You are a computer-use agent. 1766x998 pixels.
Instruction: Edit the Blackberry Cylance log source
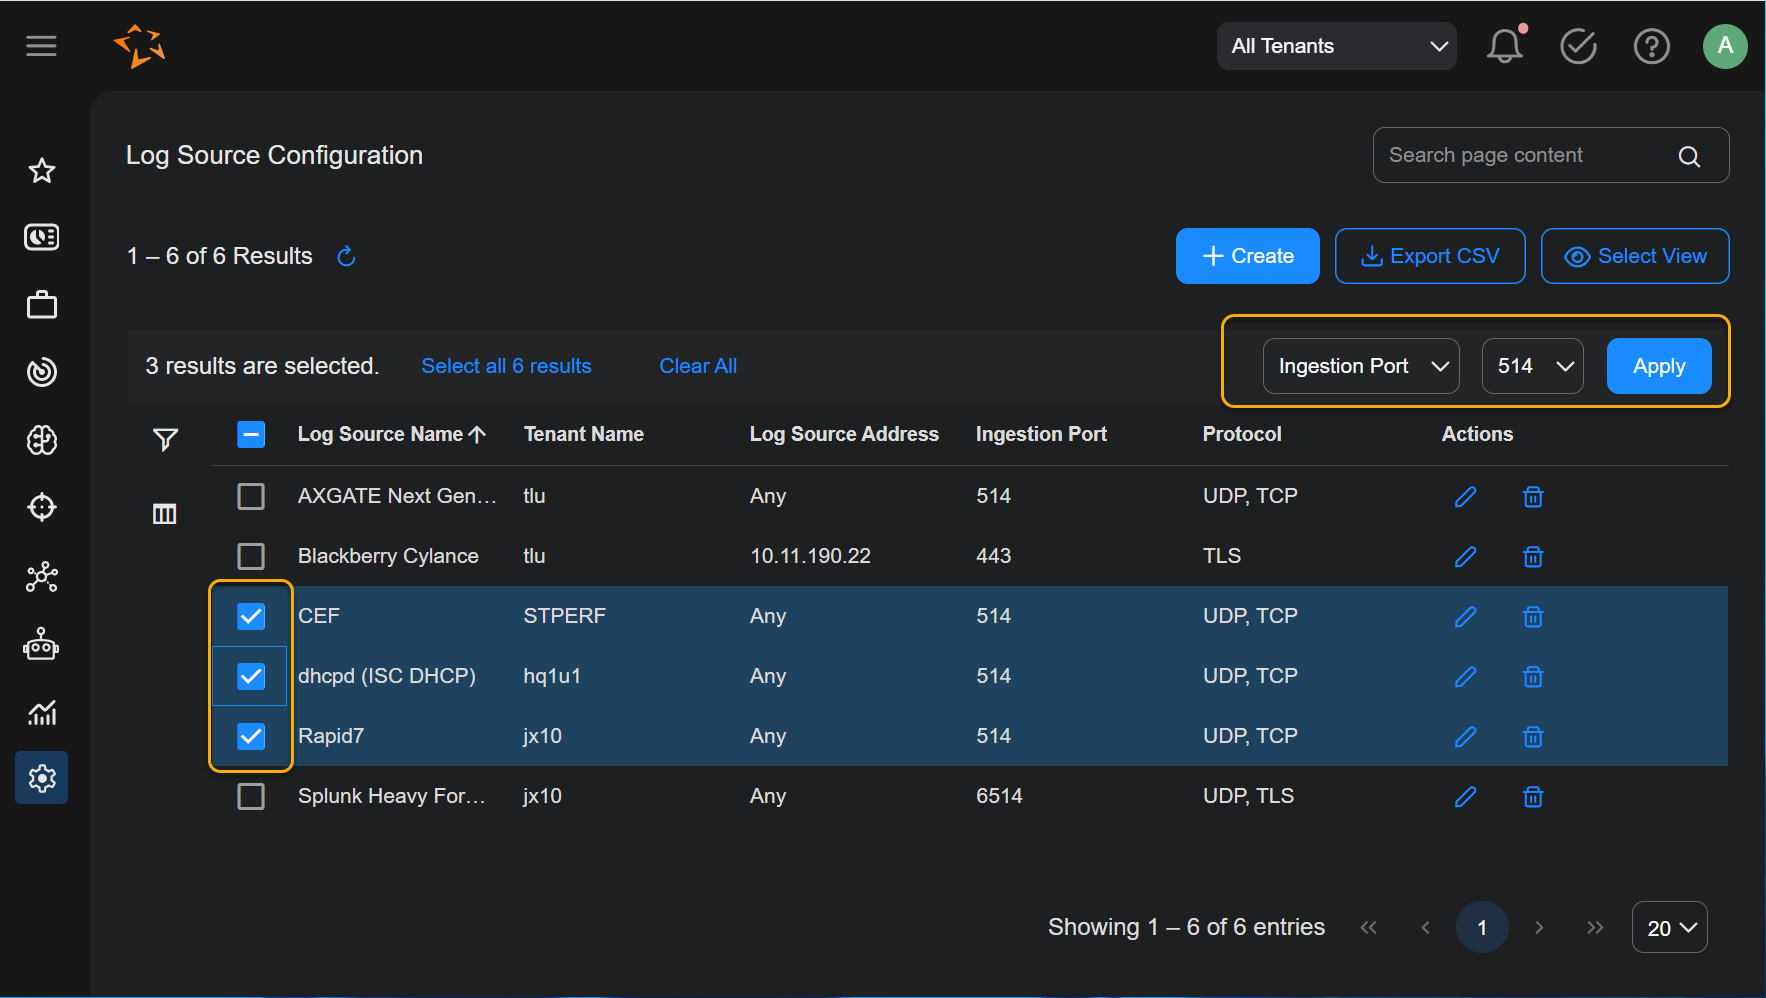coord(1466,556)
